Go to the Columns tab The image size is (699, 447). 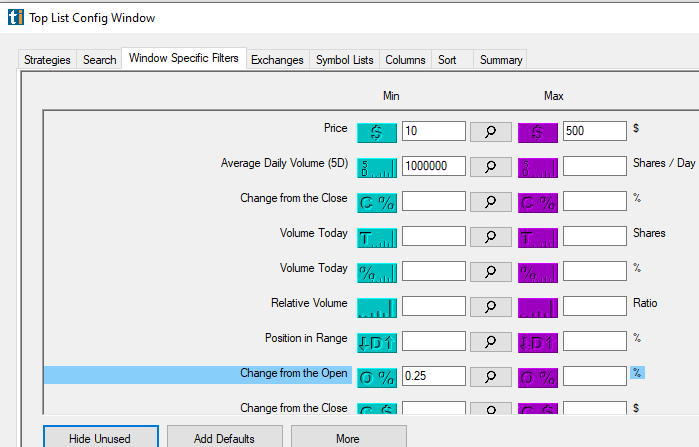pyautogui.click(x=405, y=60)
